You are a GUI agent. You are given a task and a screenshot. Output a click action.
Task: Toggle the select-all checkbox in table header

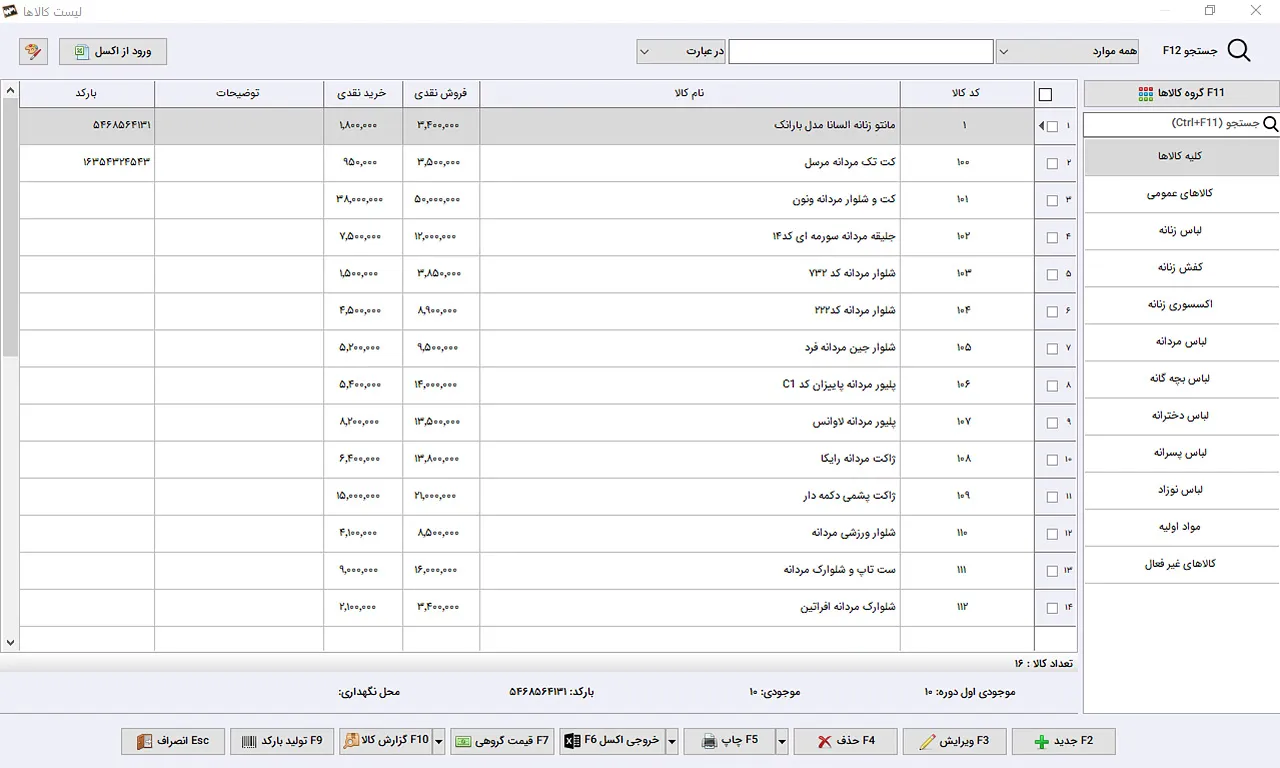coord(1045,95)
